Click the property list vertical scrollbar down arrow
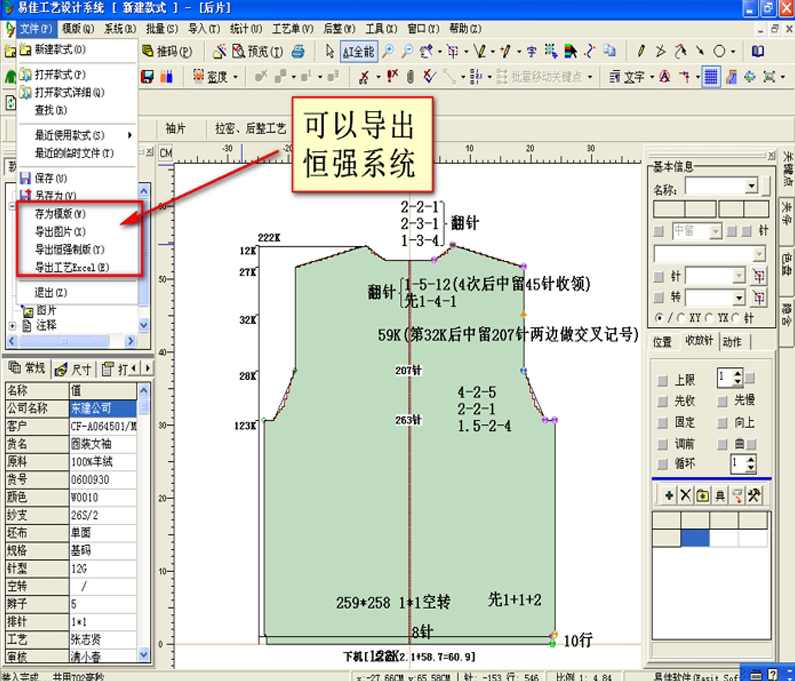The height and width of the screenshot is (681, 795). pyautogui.click(x=144, y=654)
